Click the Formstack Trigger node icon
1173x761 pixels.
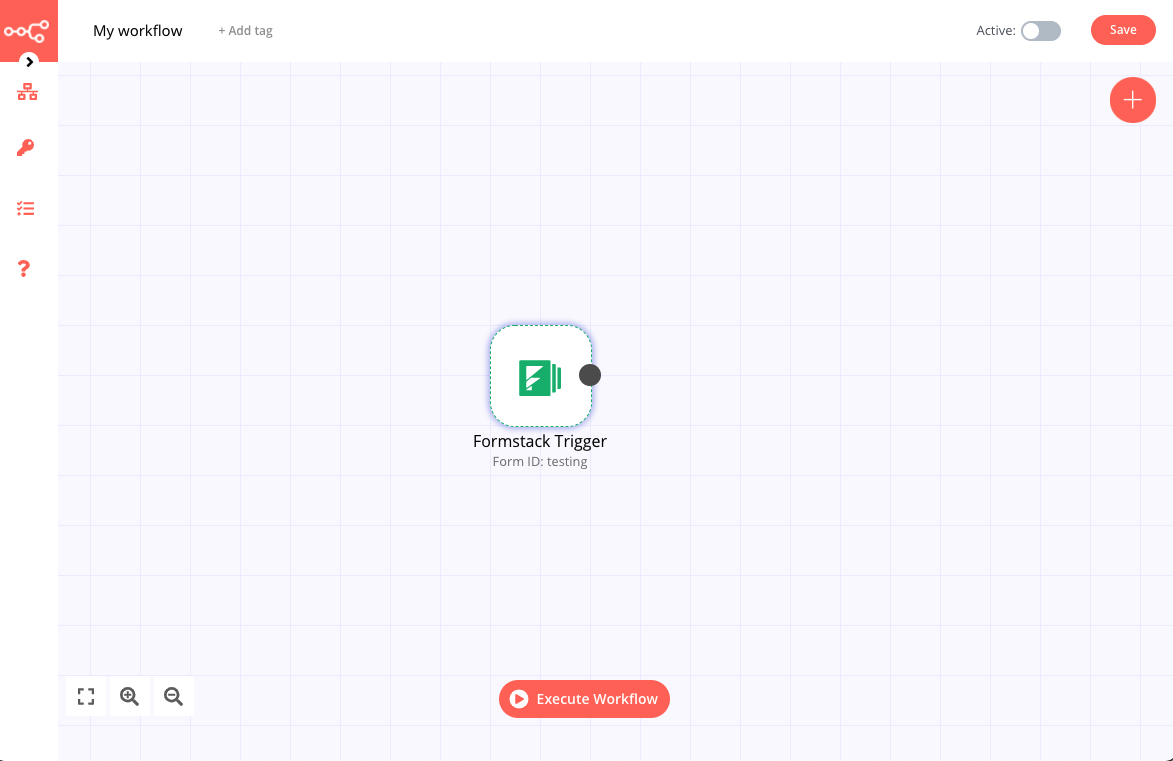tap(540, 375)
